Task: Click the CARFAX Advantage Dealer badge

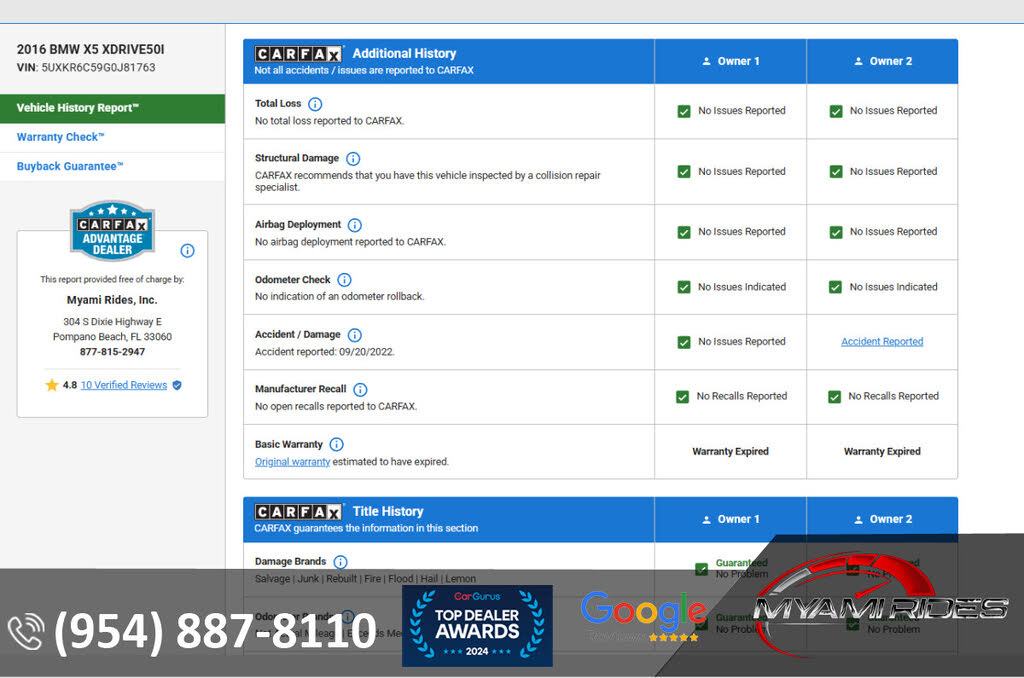Action: (x=112, y=231)
